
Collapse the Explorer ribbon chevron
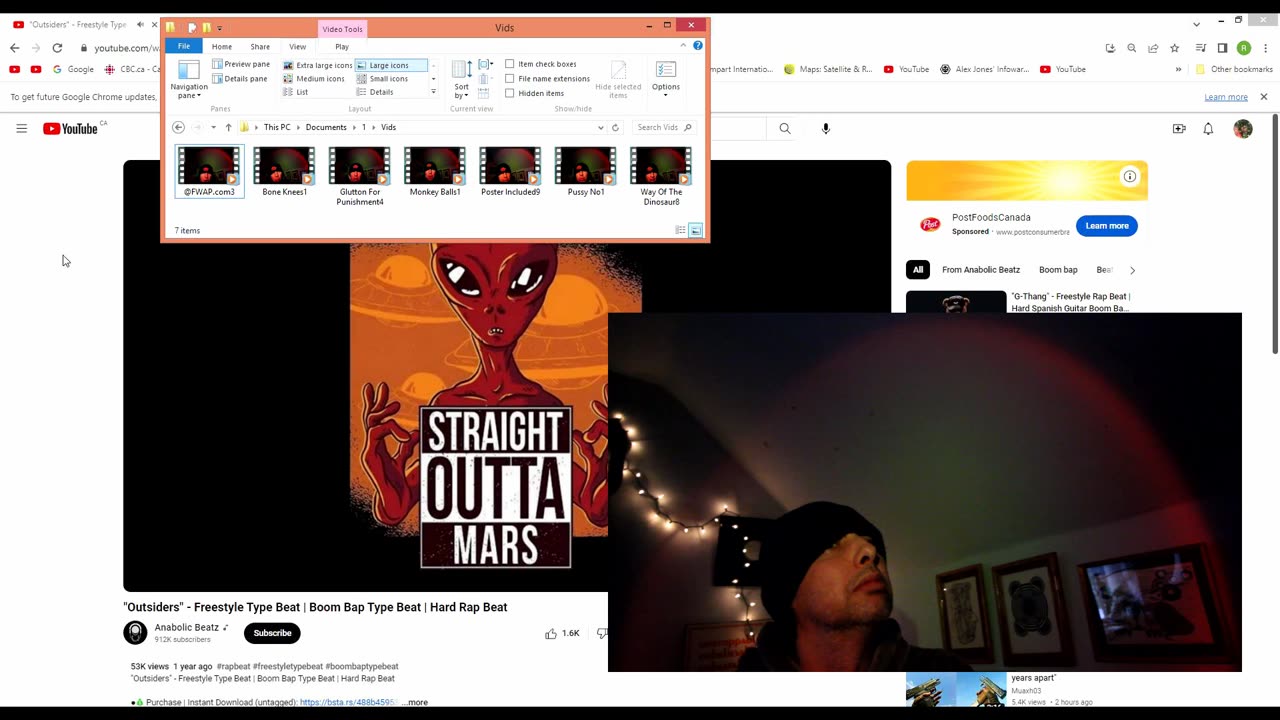coord(683,45)
